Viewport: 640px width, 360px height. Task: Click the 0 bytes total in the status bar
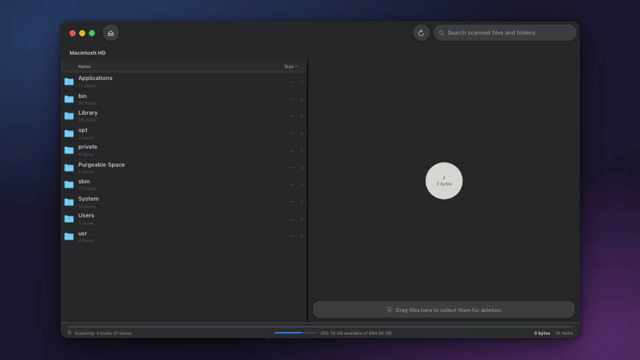pyautogui.click(x=542, y=333)
